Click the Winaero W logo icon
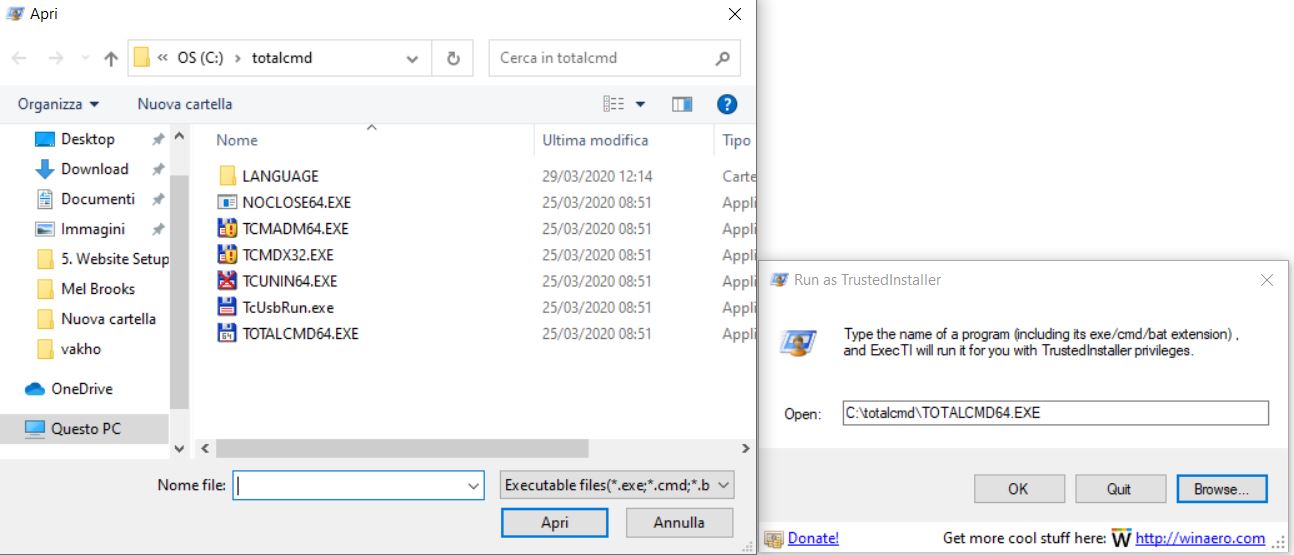This screenshot has height=555, width=1294. click(x=1121, y=538)
